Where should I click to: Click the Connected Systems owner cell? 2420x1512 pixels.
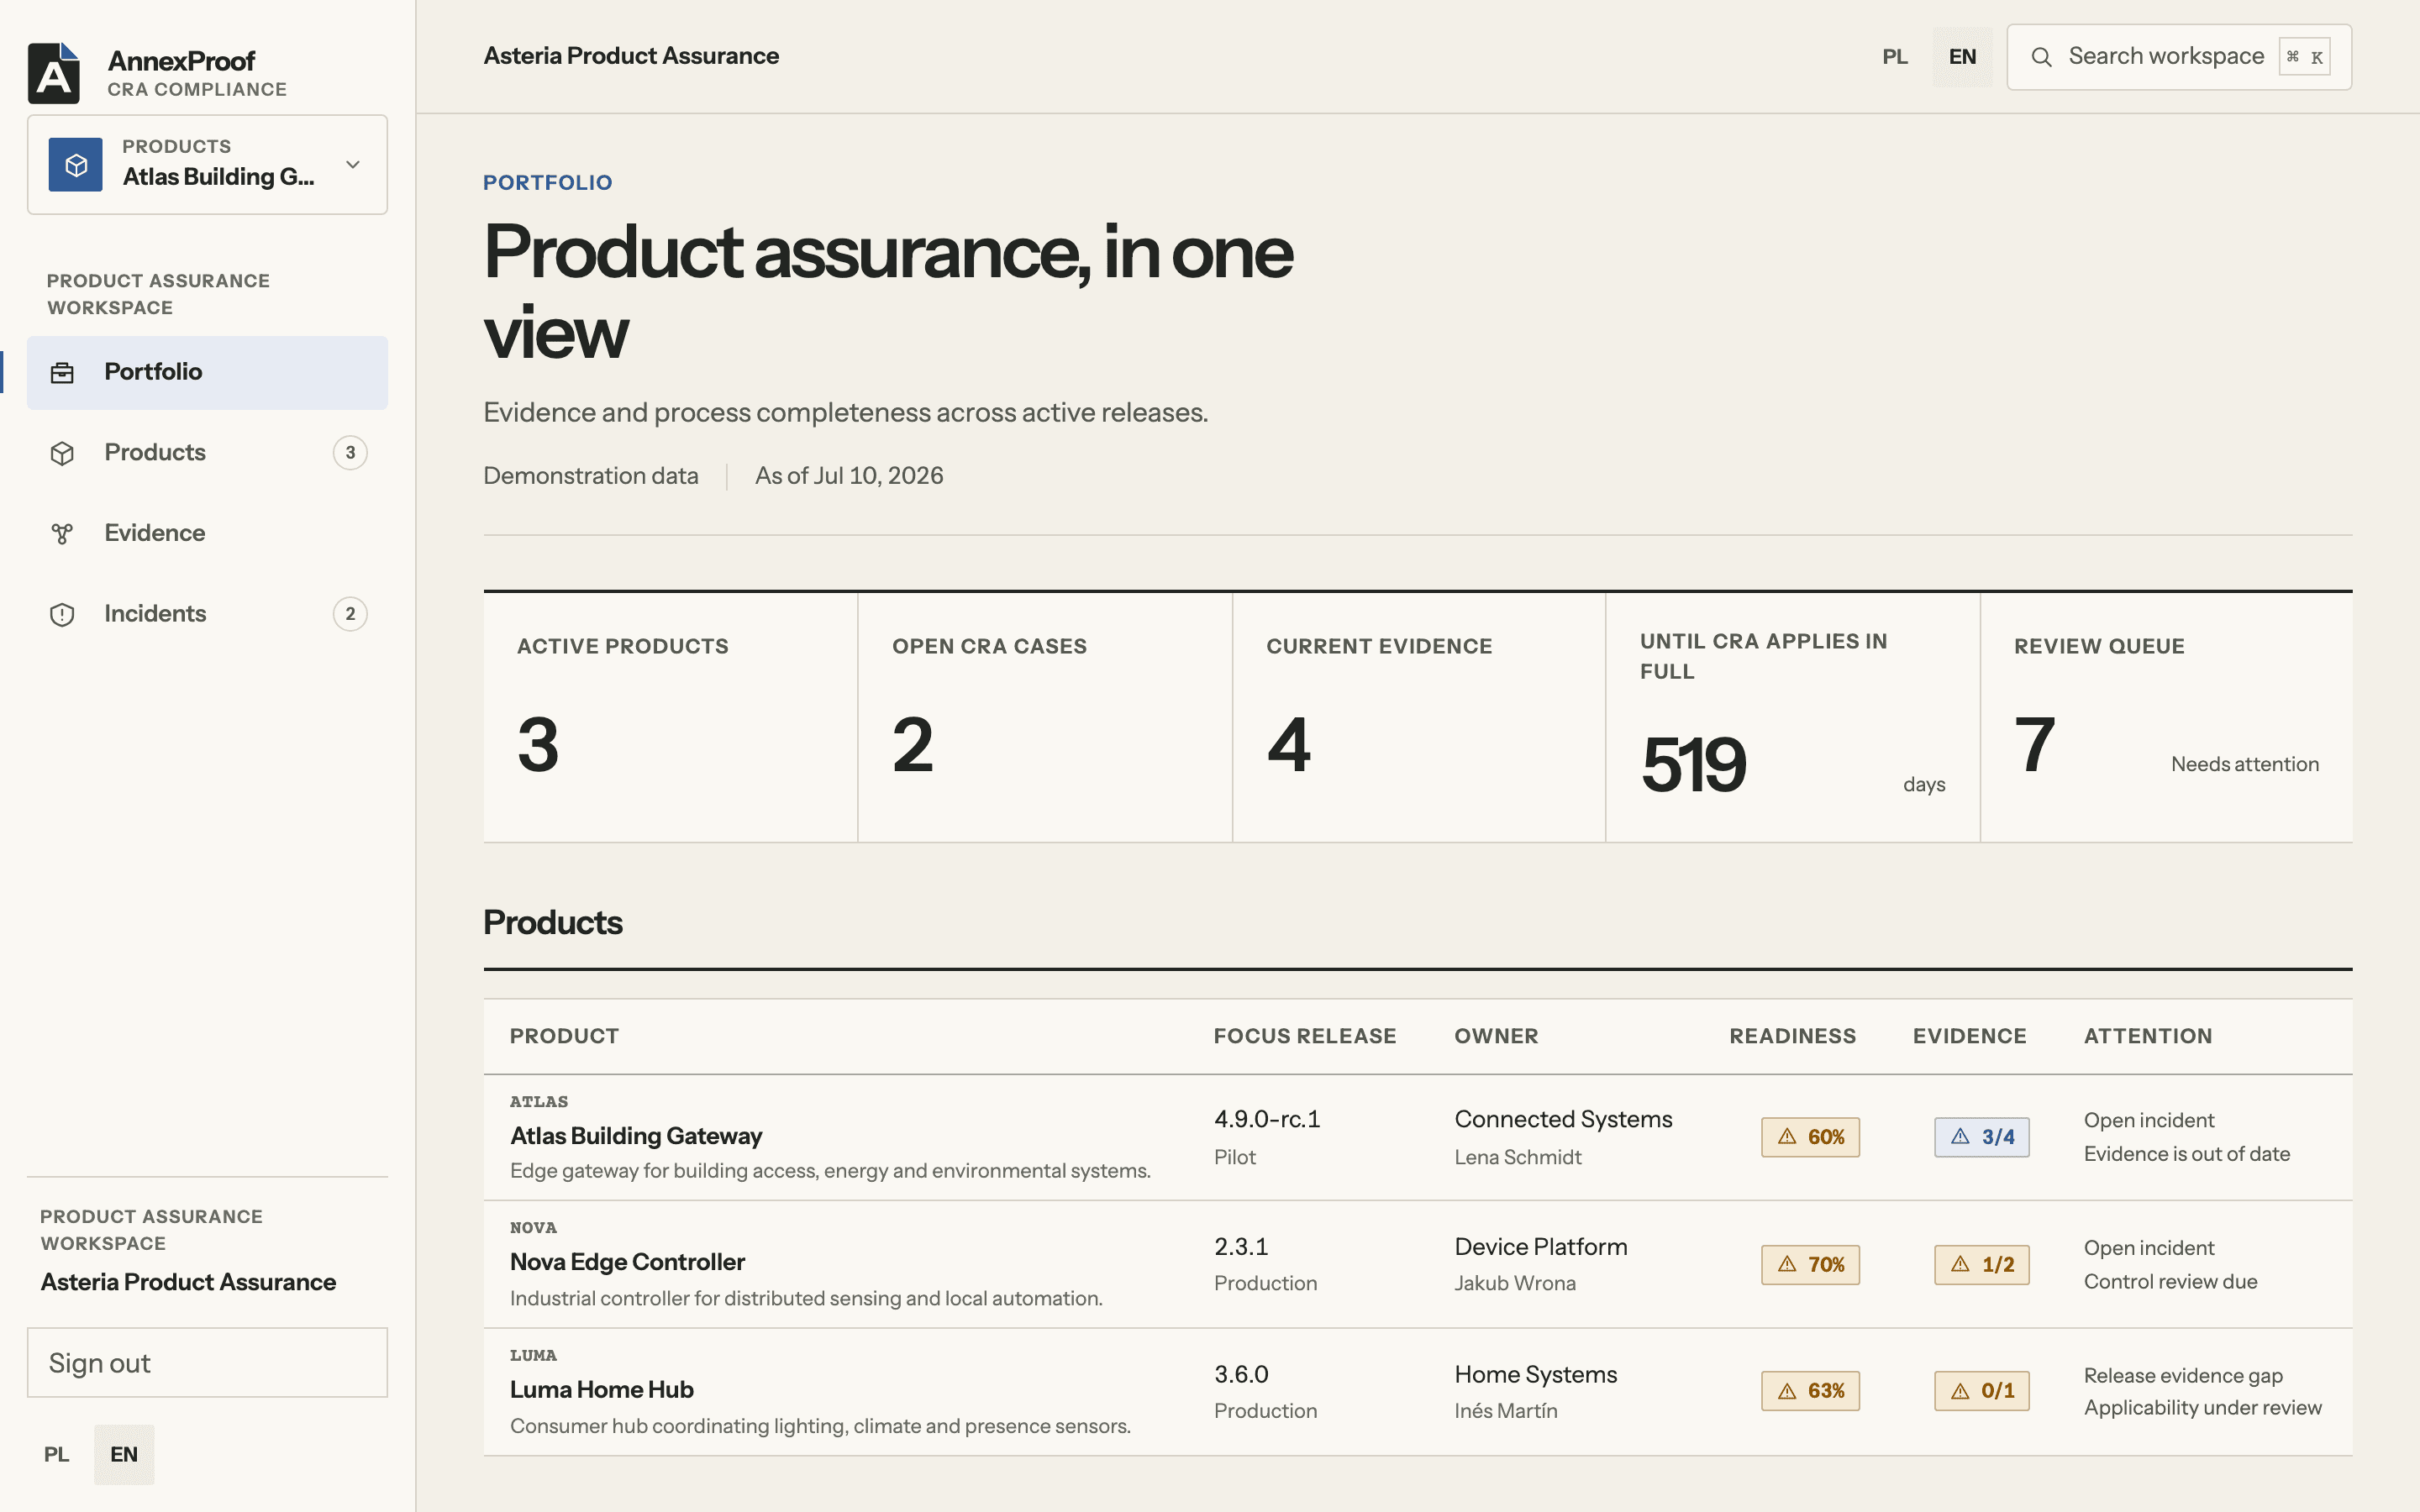point(1563,1119)
